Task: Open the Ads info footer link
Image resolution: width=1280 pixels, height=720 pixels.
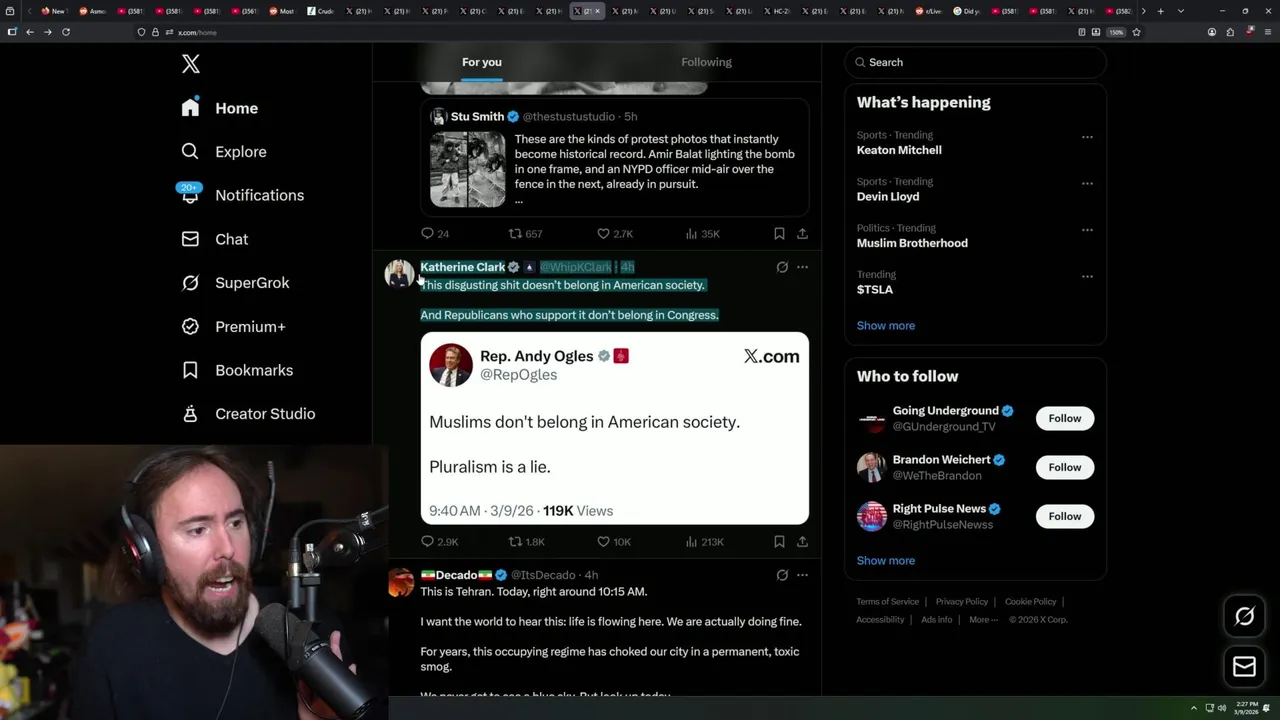Action: coord(937,620)
